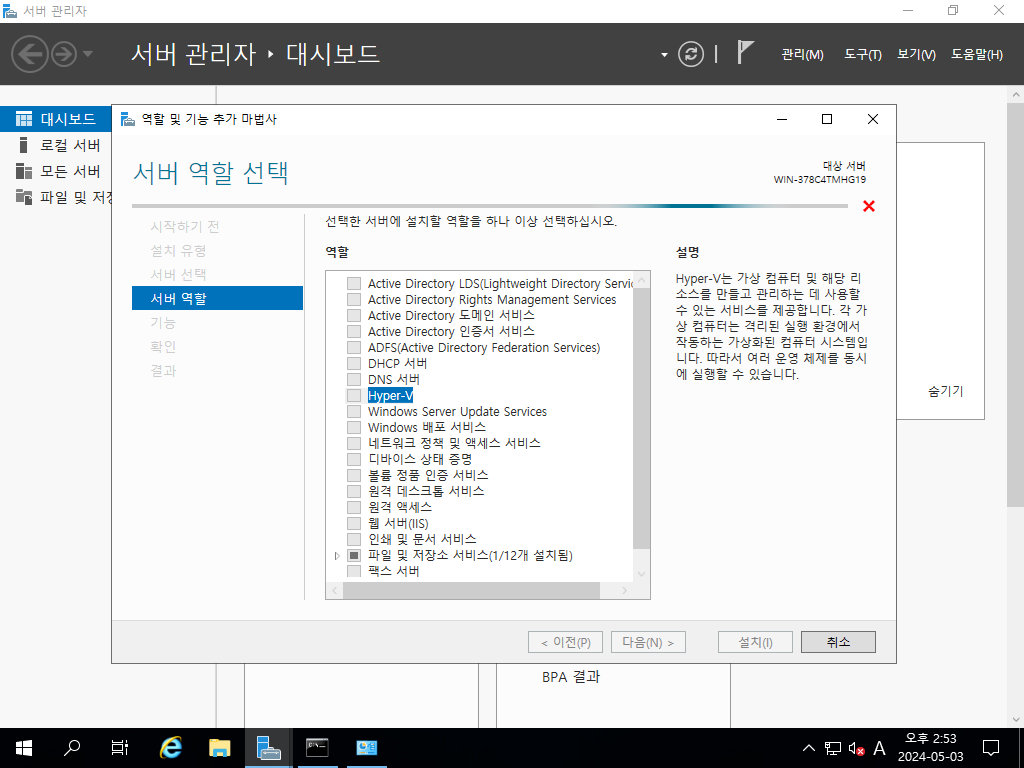
Task: Click the Back navigation arrow in Server Manager
Action: pos(30,54)
